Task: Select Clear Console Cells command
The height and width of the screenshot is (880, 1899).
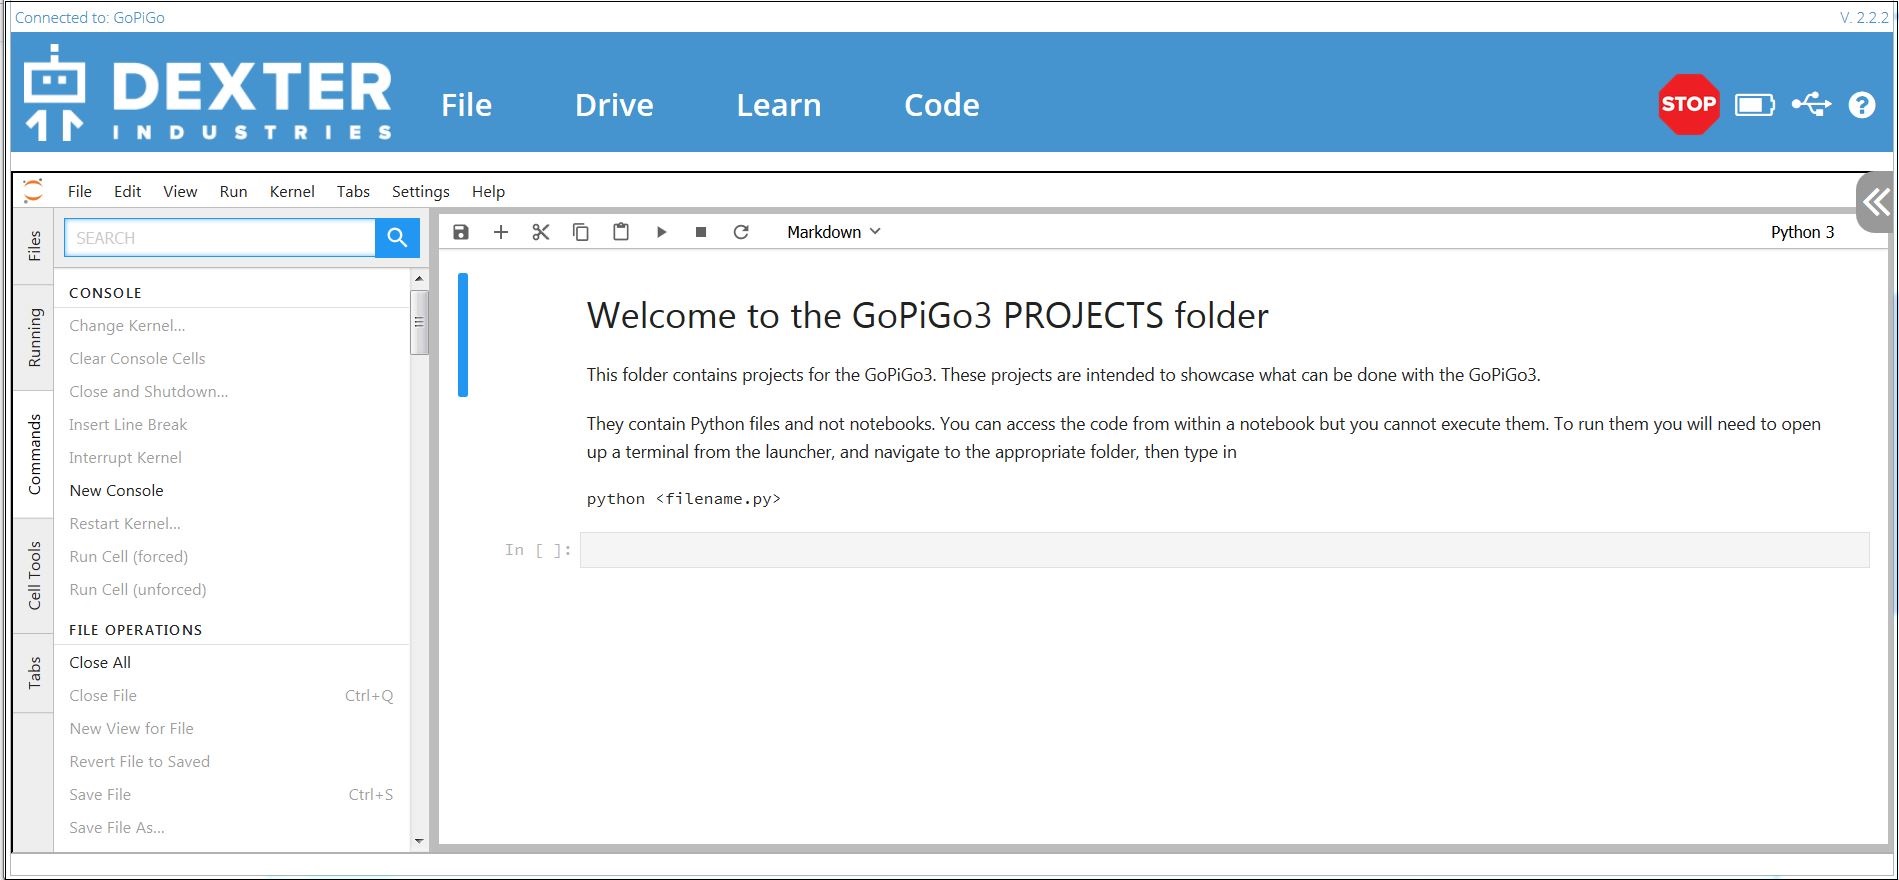Action: tap(232, 359)
